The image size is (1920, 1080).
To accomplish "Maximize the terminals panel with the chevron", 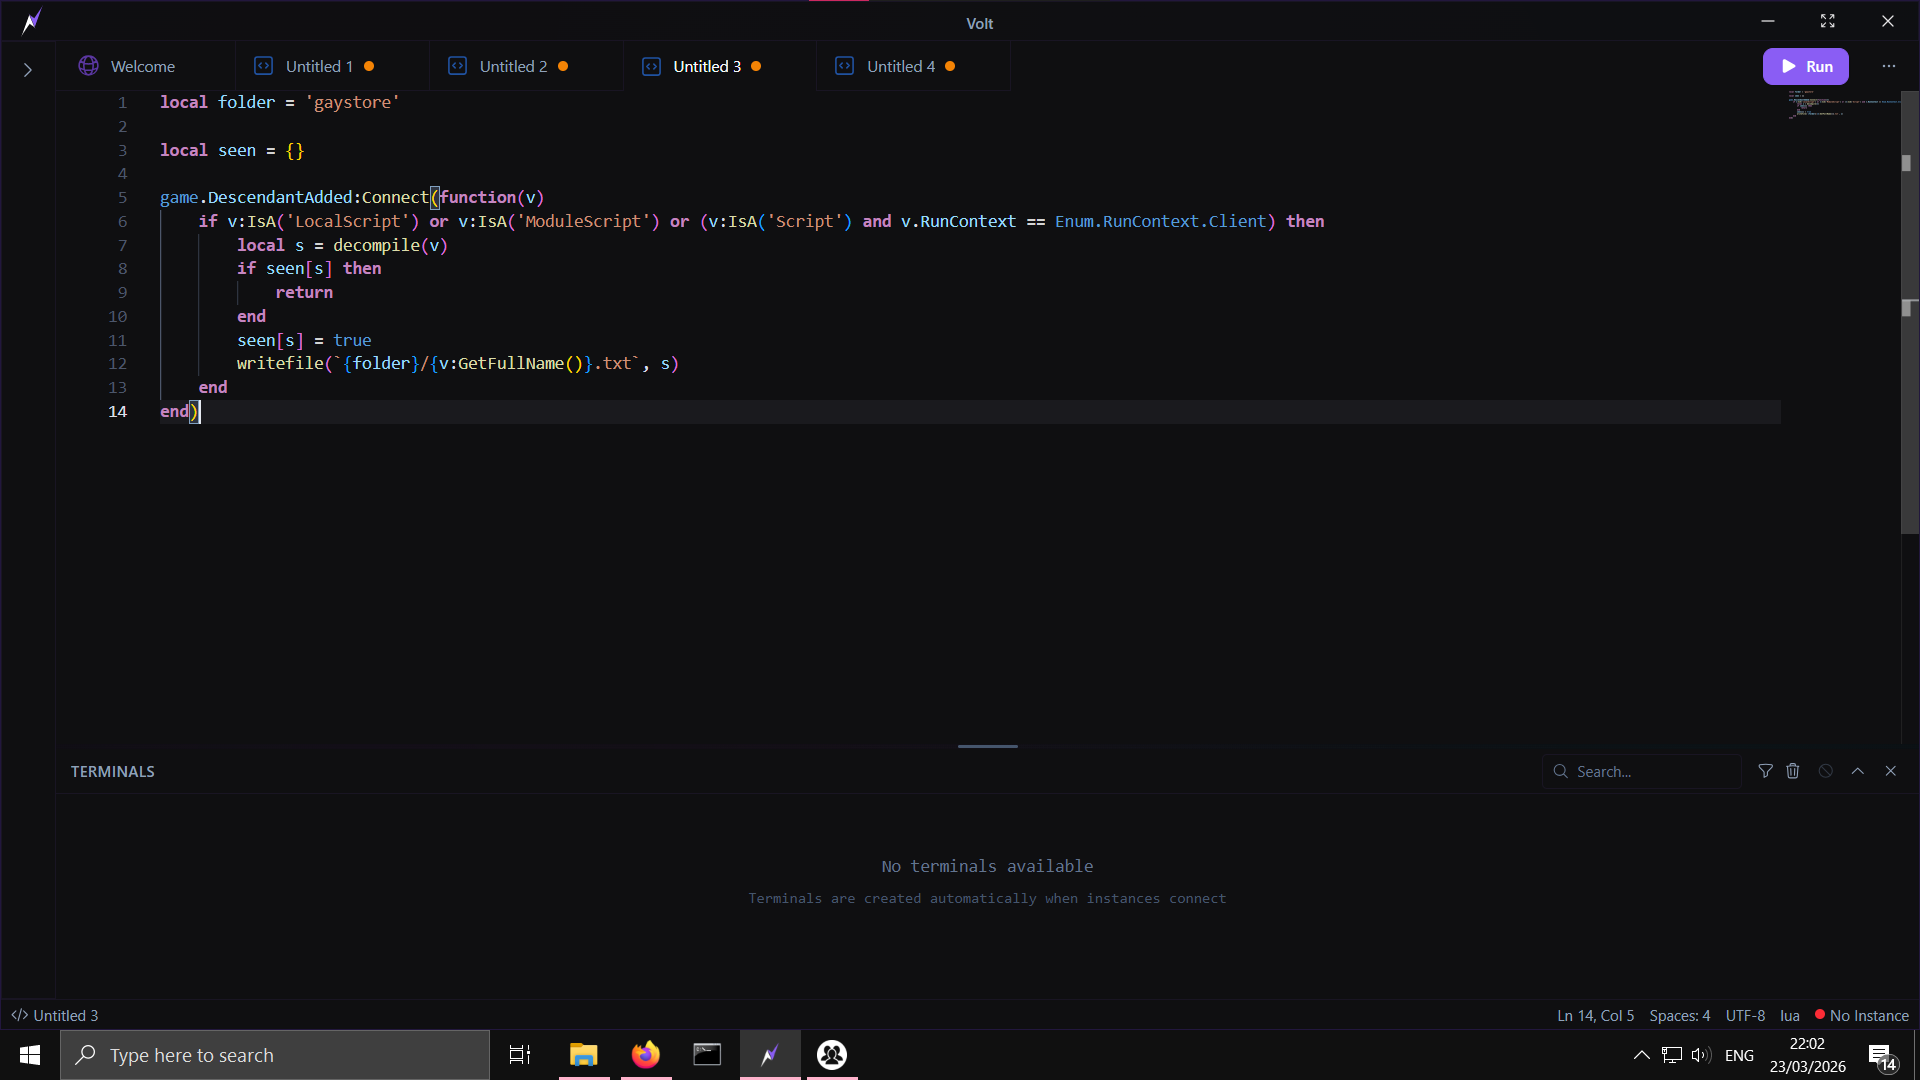I will point(1858,771).
